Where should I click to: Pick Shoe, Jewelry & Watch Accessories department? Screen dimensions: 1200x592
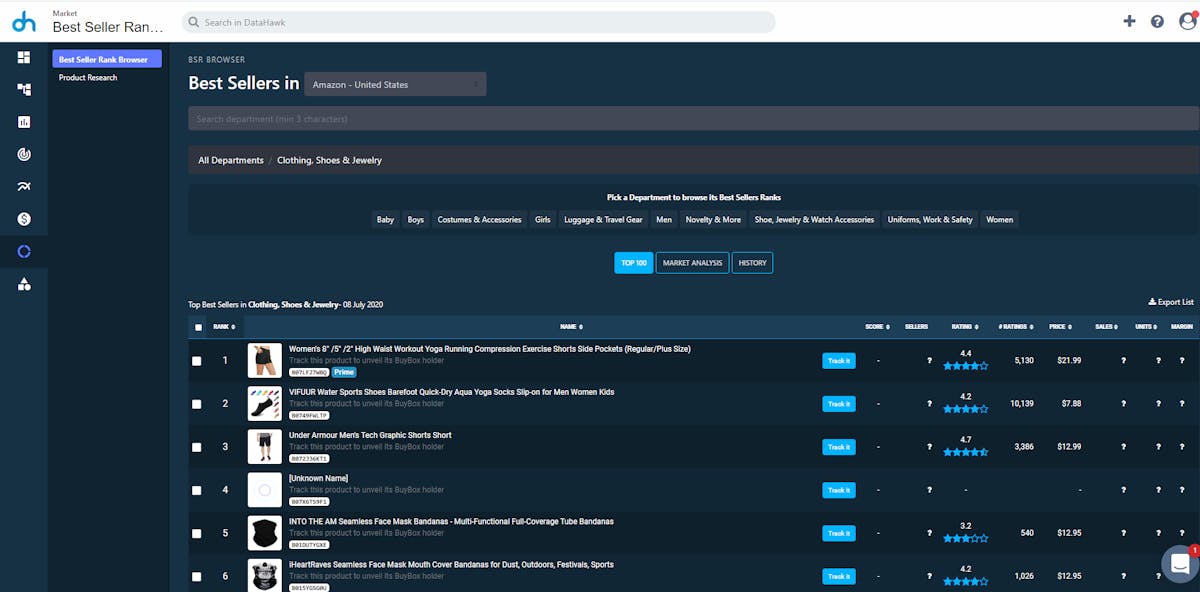pyautogui.click(x=814, y=219)
